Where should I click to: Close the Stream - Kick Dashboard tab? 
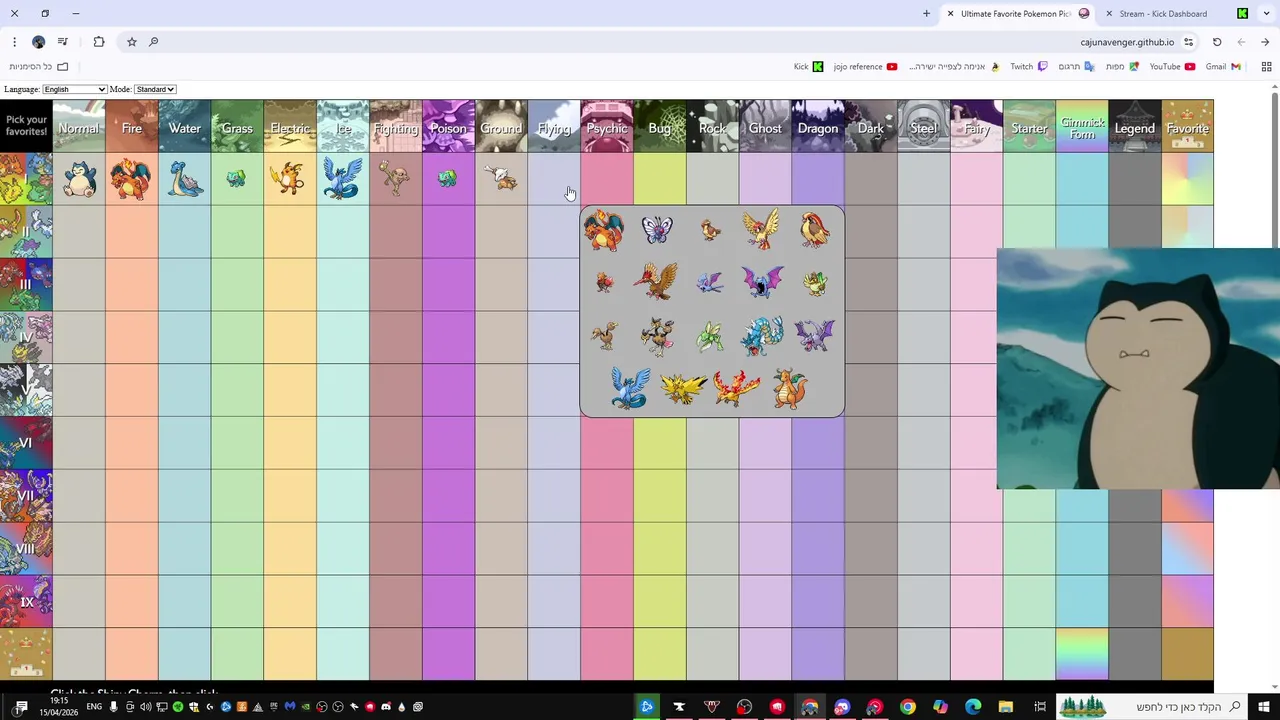pos(1108,14)
